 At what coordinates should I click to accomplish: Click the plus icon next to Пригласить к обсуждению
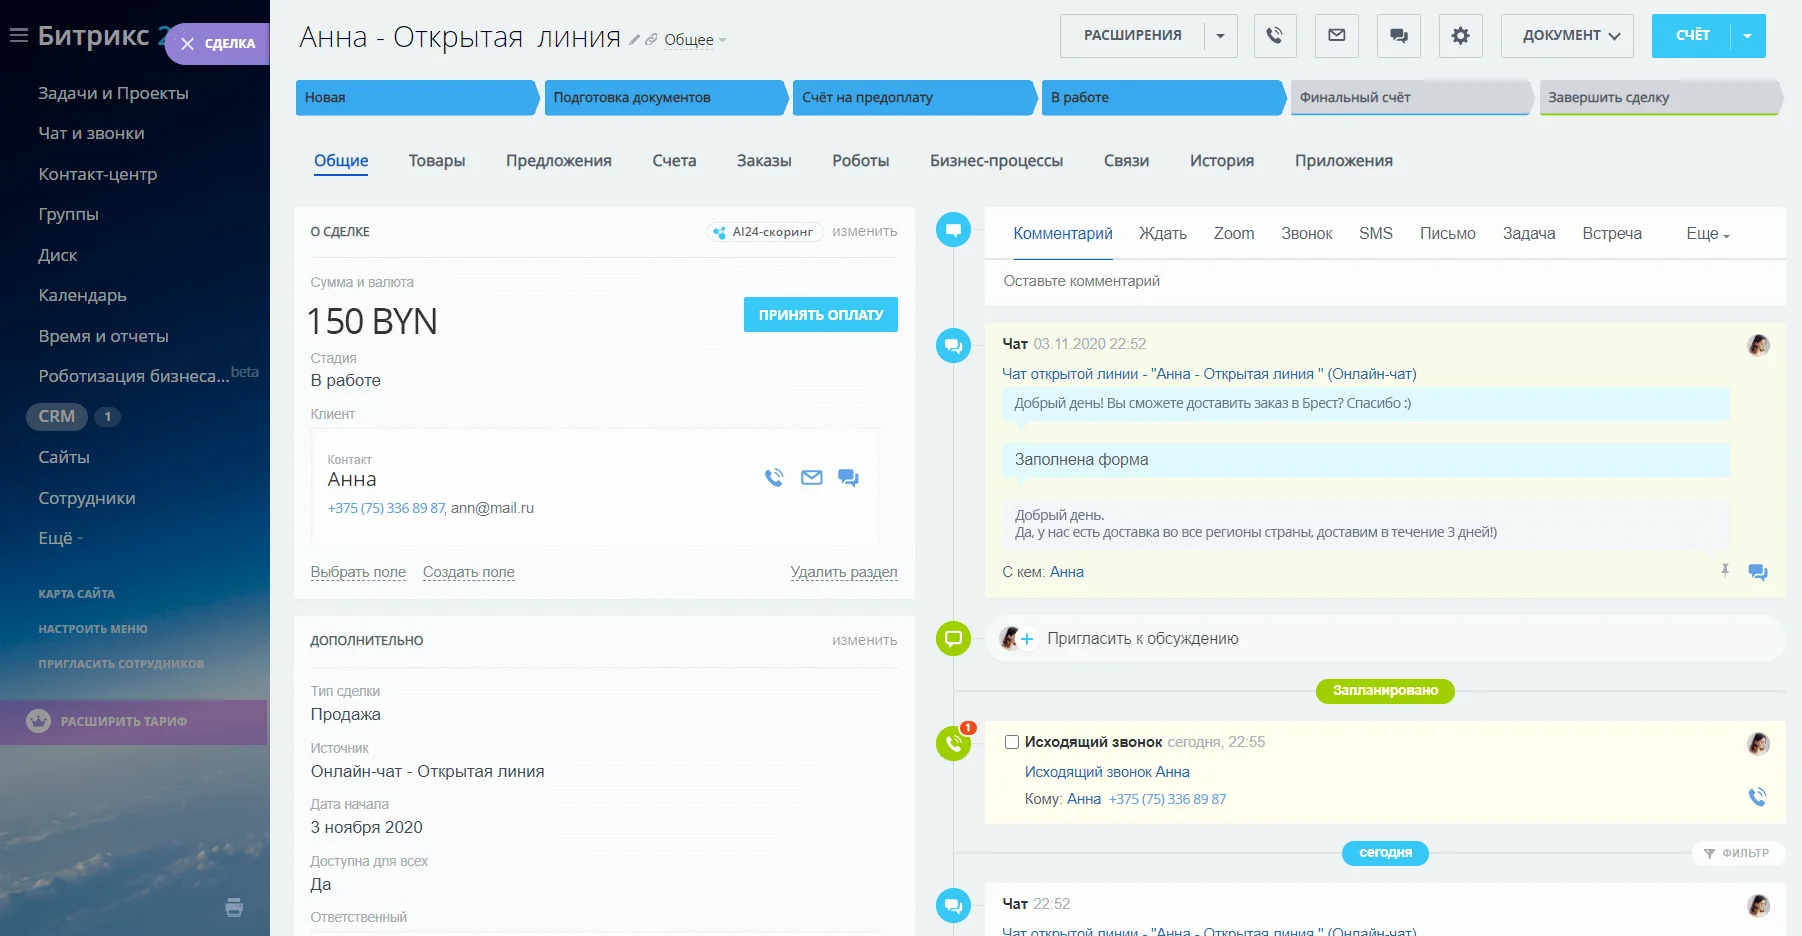point(1028,637)
